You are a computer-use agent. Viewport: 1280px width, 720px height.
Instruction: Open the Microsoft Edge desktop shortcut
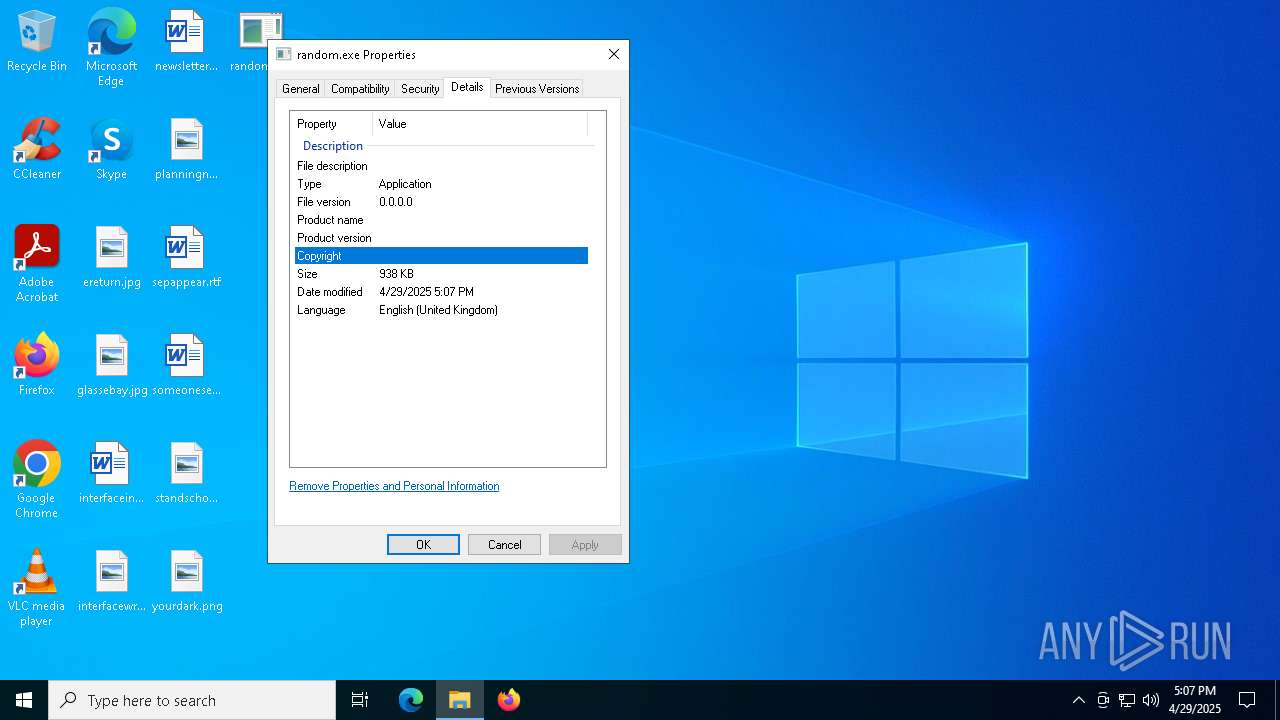[x=111, y=47]
